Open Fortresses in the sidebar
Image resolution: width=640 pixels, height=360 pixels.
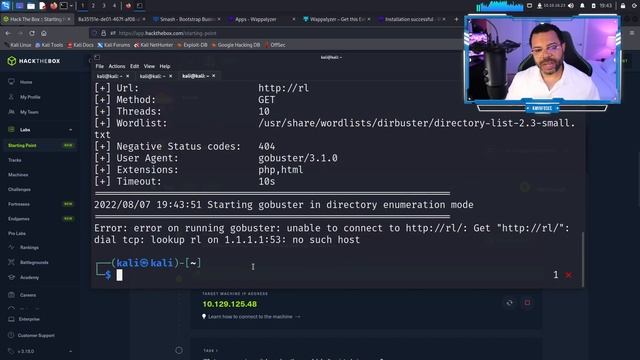(19, 204)
